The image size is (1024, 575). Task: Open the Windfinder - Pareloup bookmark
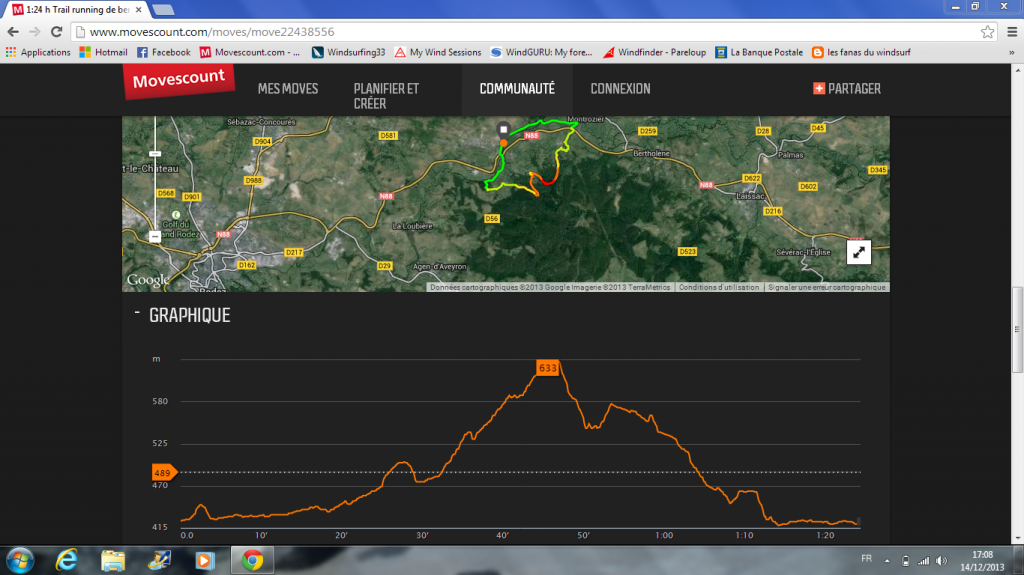(x=654, y=52)
